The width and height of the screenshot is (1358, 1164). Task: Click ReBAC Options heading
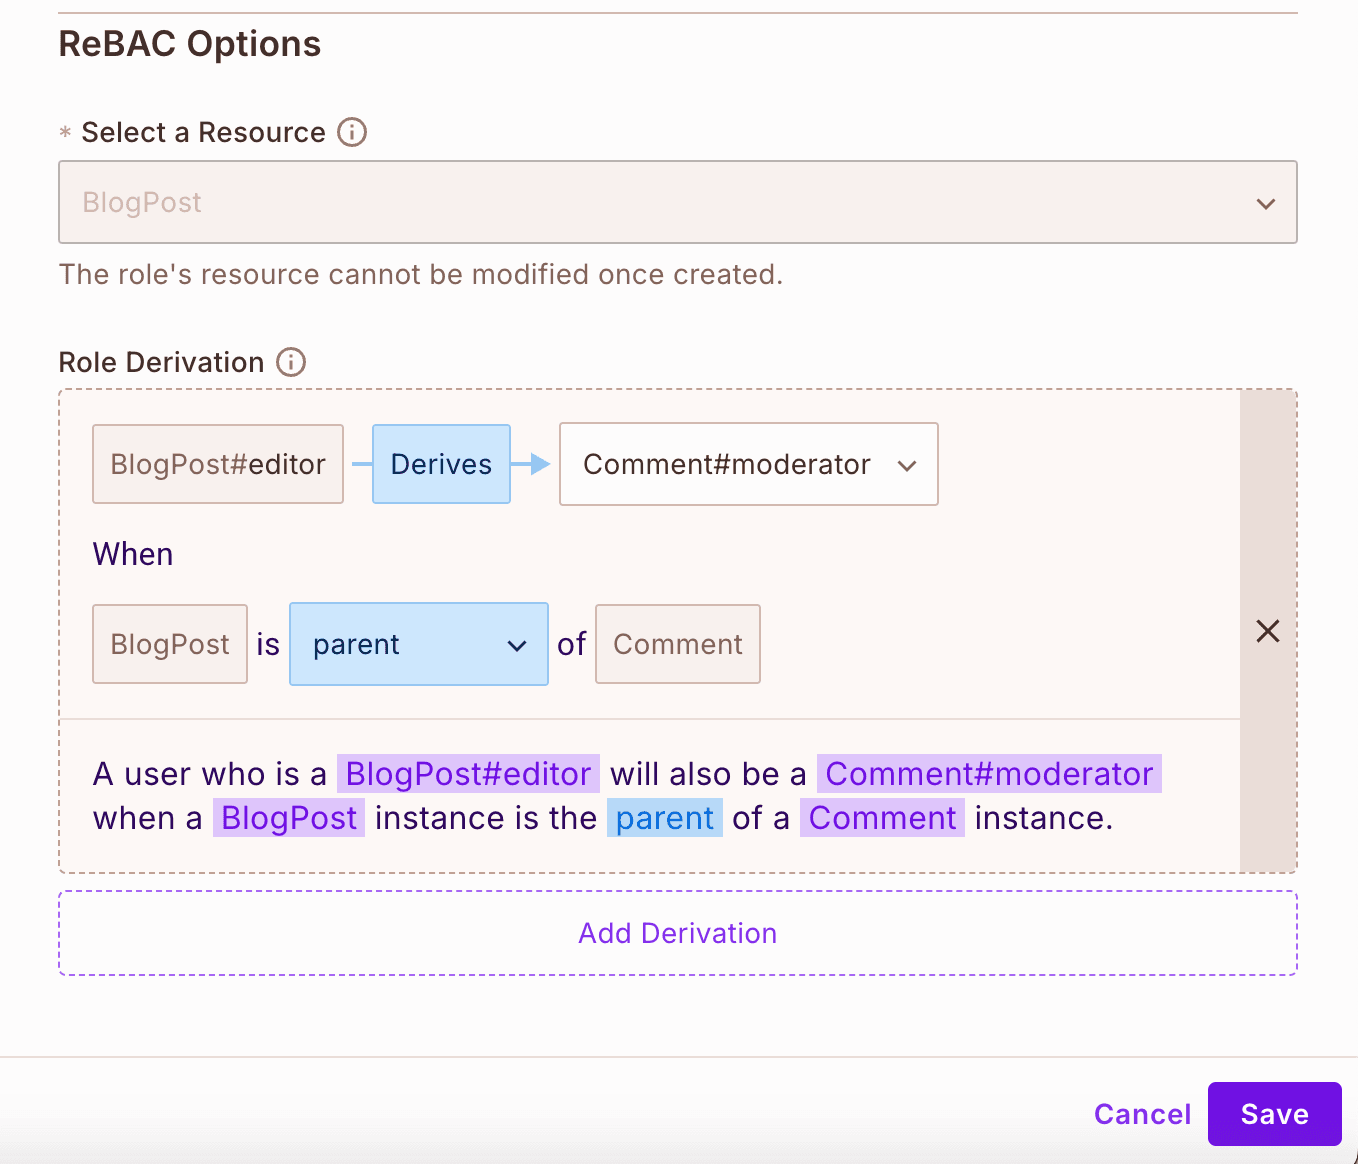pyautogui.click(x=190, y=44)
